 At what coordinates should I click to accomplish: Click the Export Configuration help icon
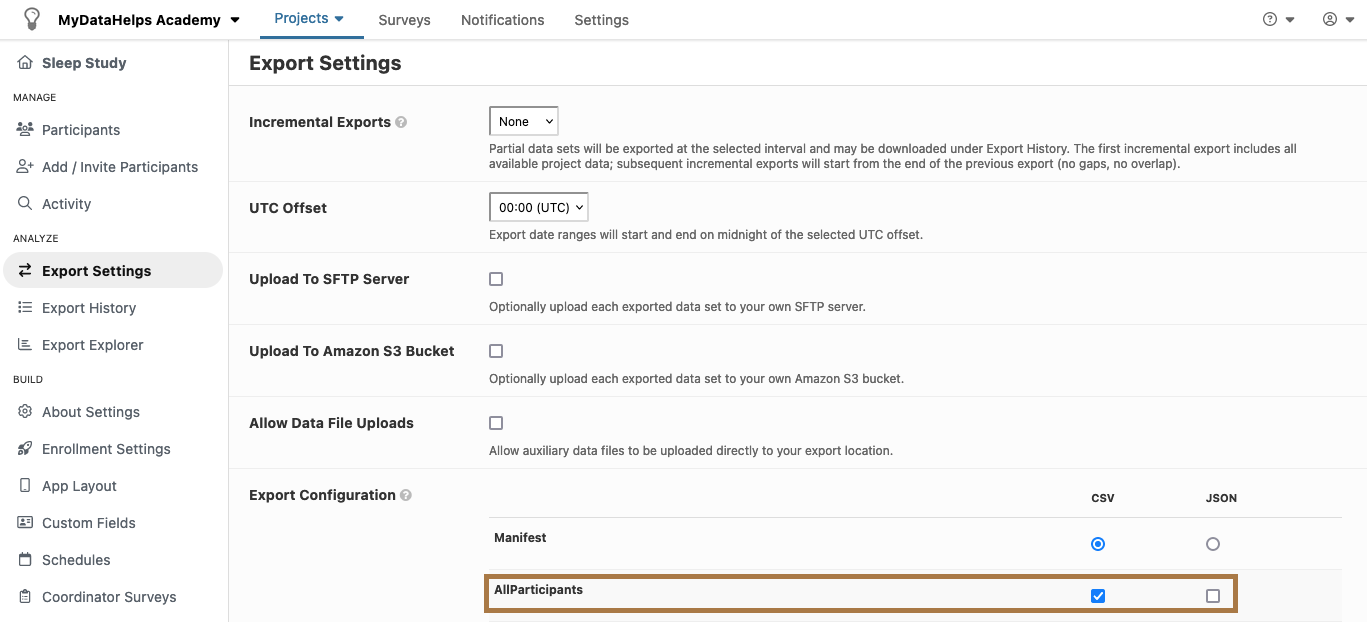406,495
